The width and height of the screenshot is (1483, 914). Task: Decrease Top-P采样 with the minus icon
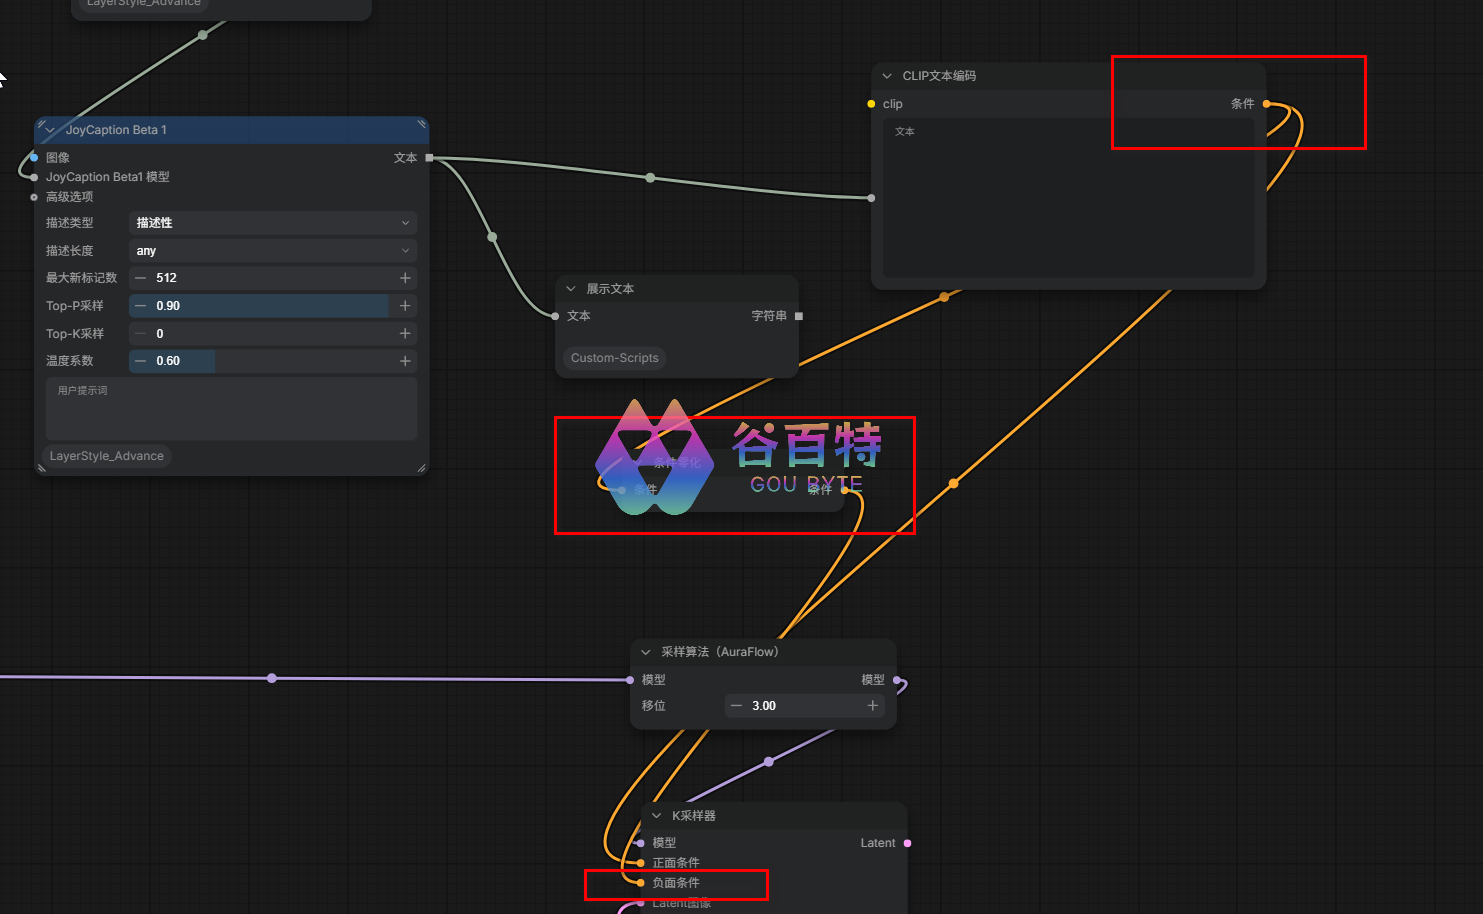click(141, 306)
